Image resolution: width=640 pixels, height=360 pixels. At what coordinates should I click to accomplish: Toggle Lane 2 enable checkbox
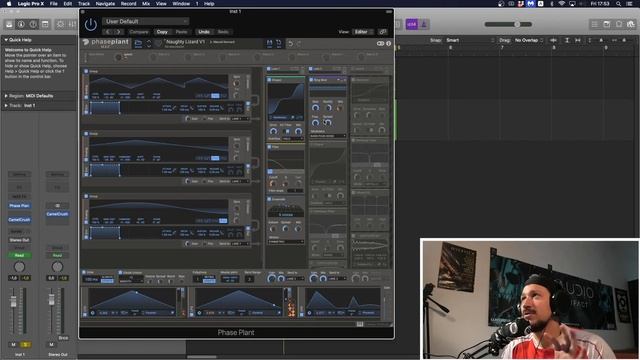click(x=311, y=69)
